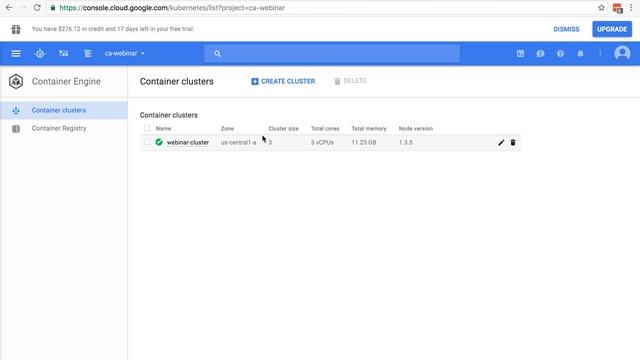Click the Node version column header
Image resolution: width=640 pixels, height=360 pixels.
(x=416, y=129)
